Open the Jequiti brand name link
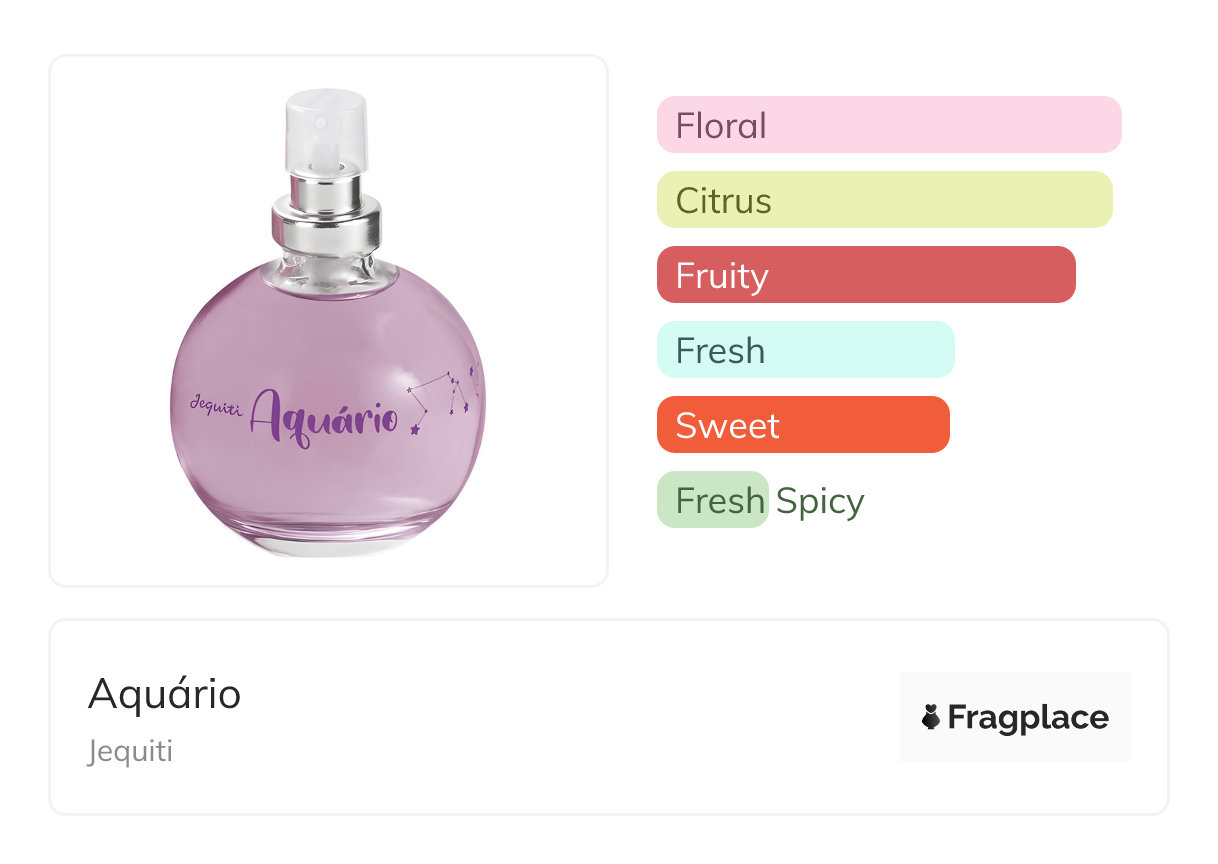 [130, 751]
